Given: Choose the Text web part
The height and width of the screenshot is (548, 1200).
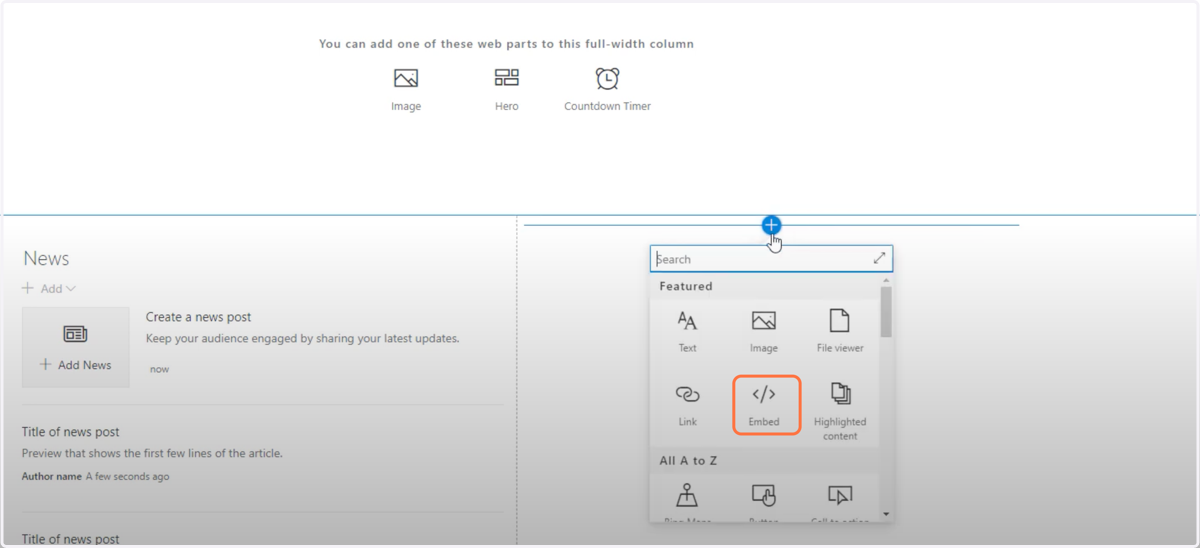Looking at the screenshot, I should (x=687, y=332).
